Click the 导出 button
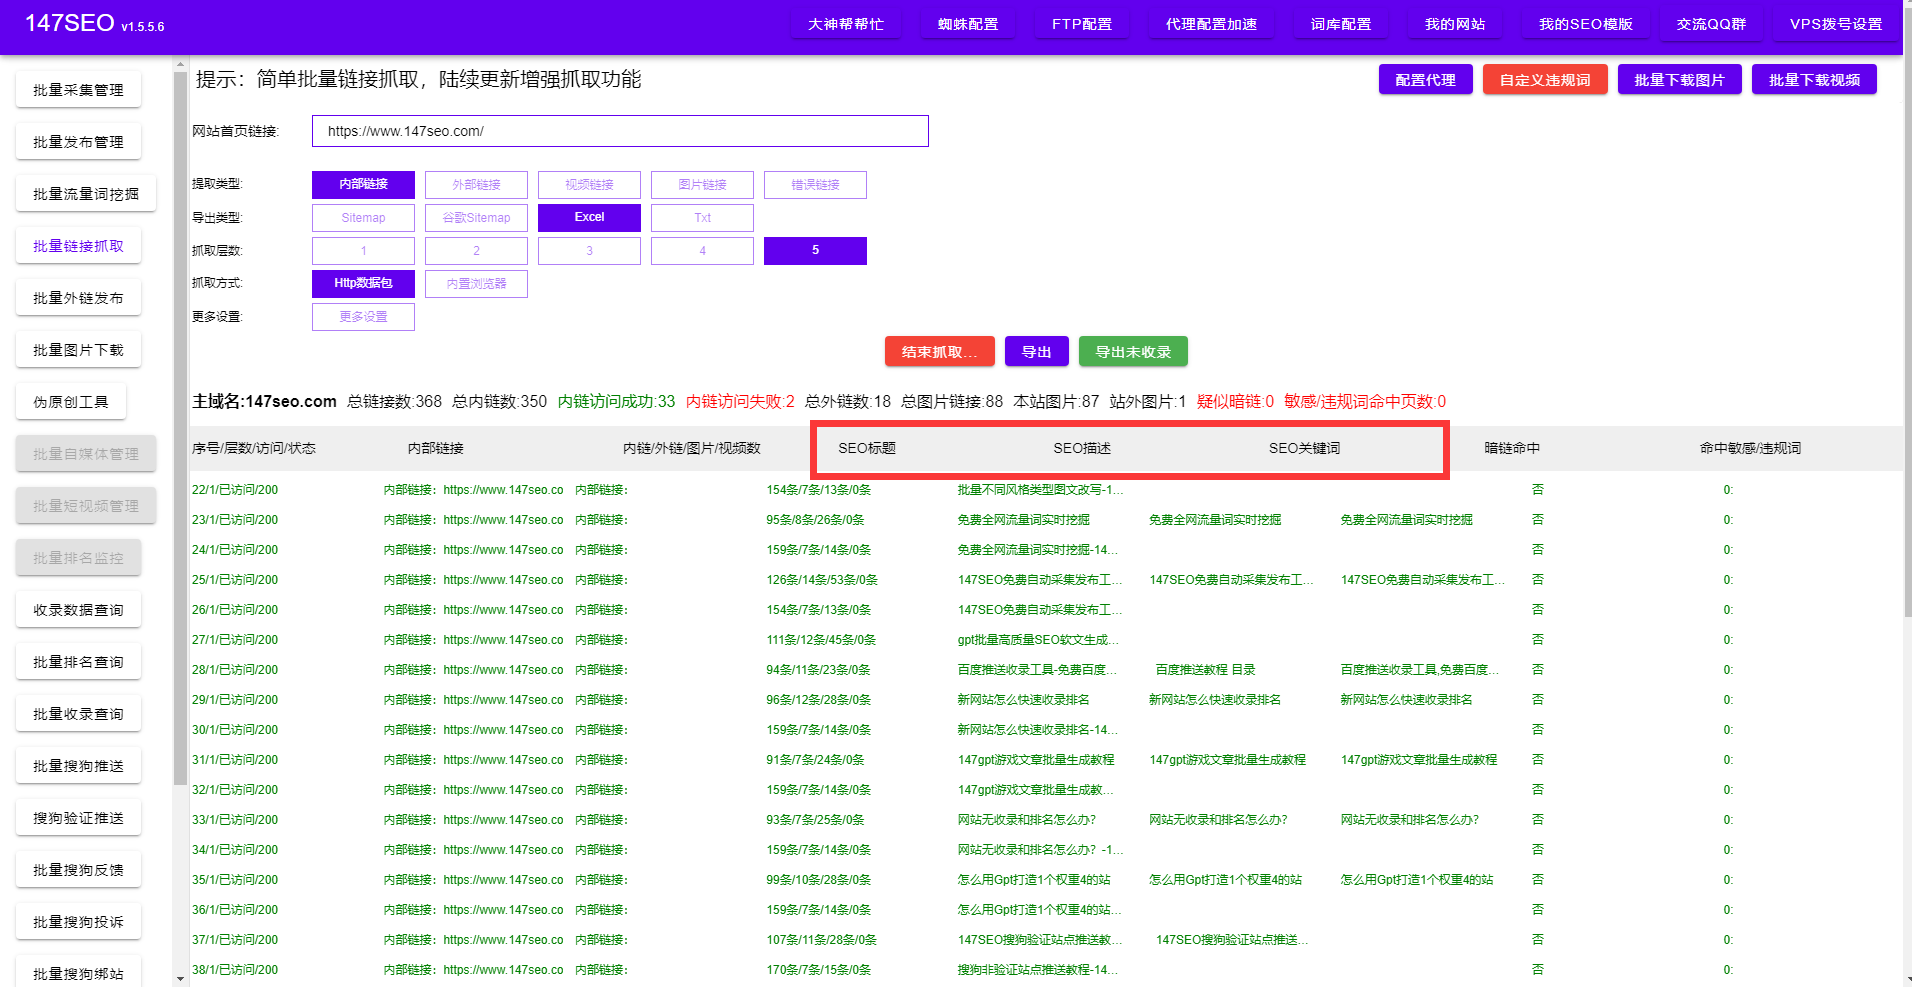 (1036, 352)
